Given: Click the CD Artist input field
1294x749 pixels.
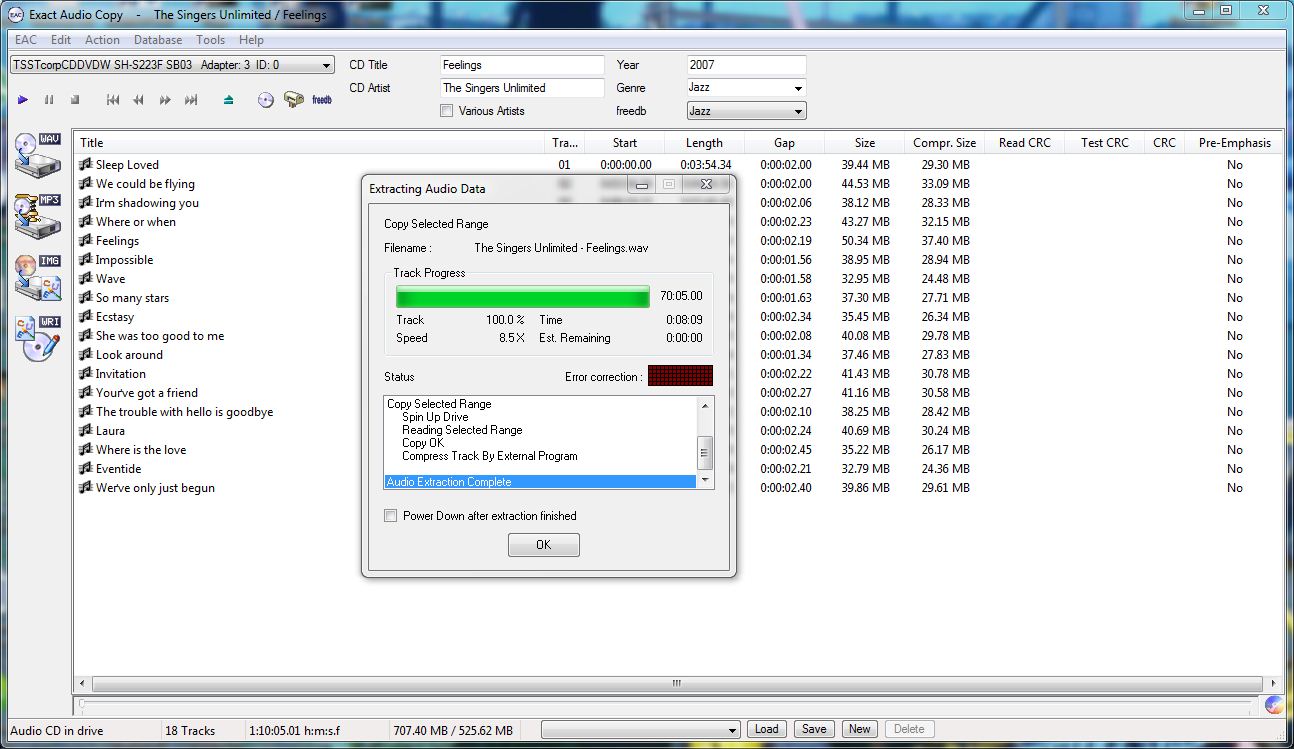Looking at the screenshot, I should (523, 88).
